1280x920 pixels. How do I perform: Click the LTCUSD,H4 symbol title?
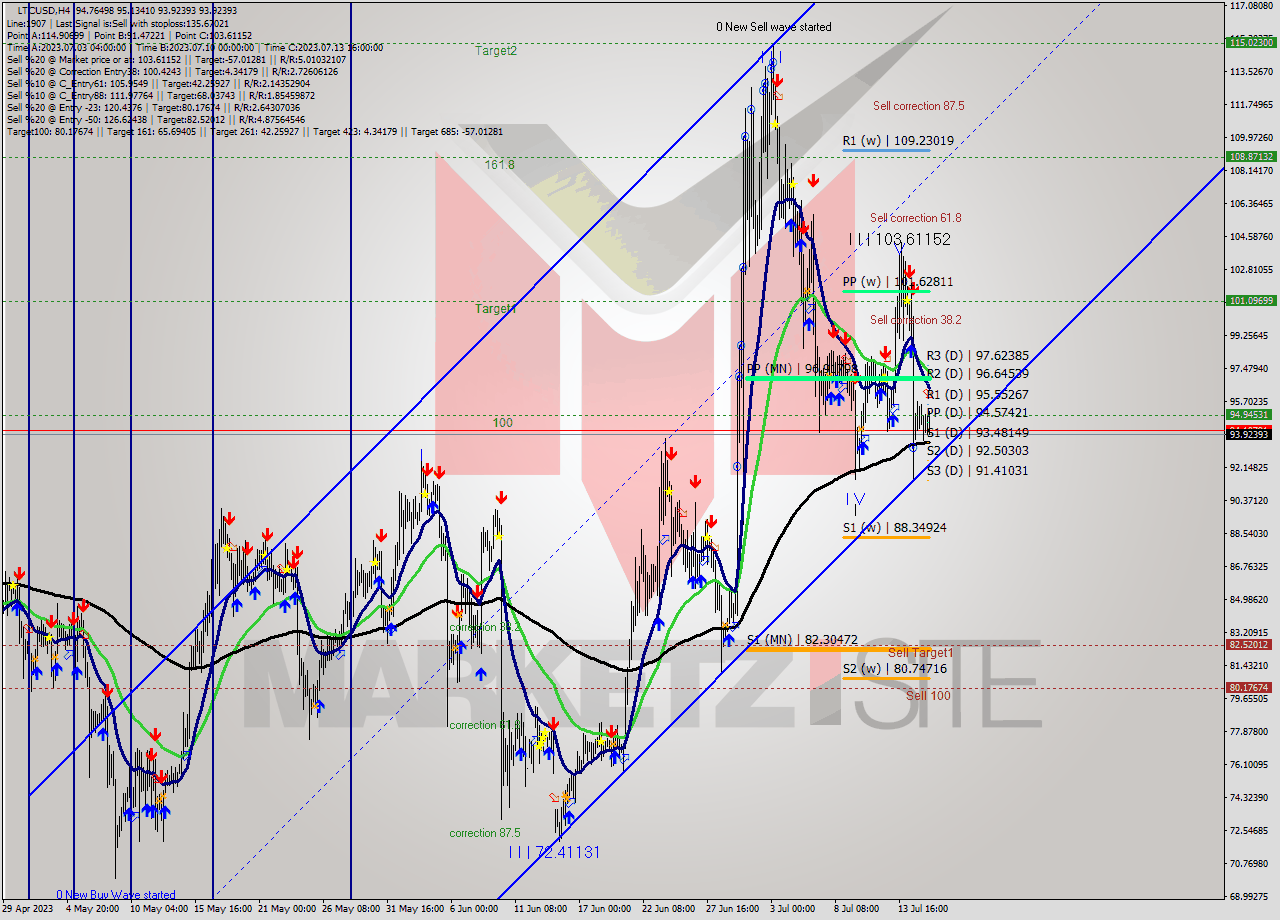(44, 10)
